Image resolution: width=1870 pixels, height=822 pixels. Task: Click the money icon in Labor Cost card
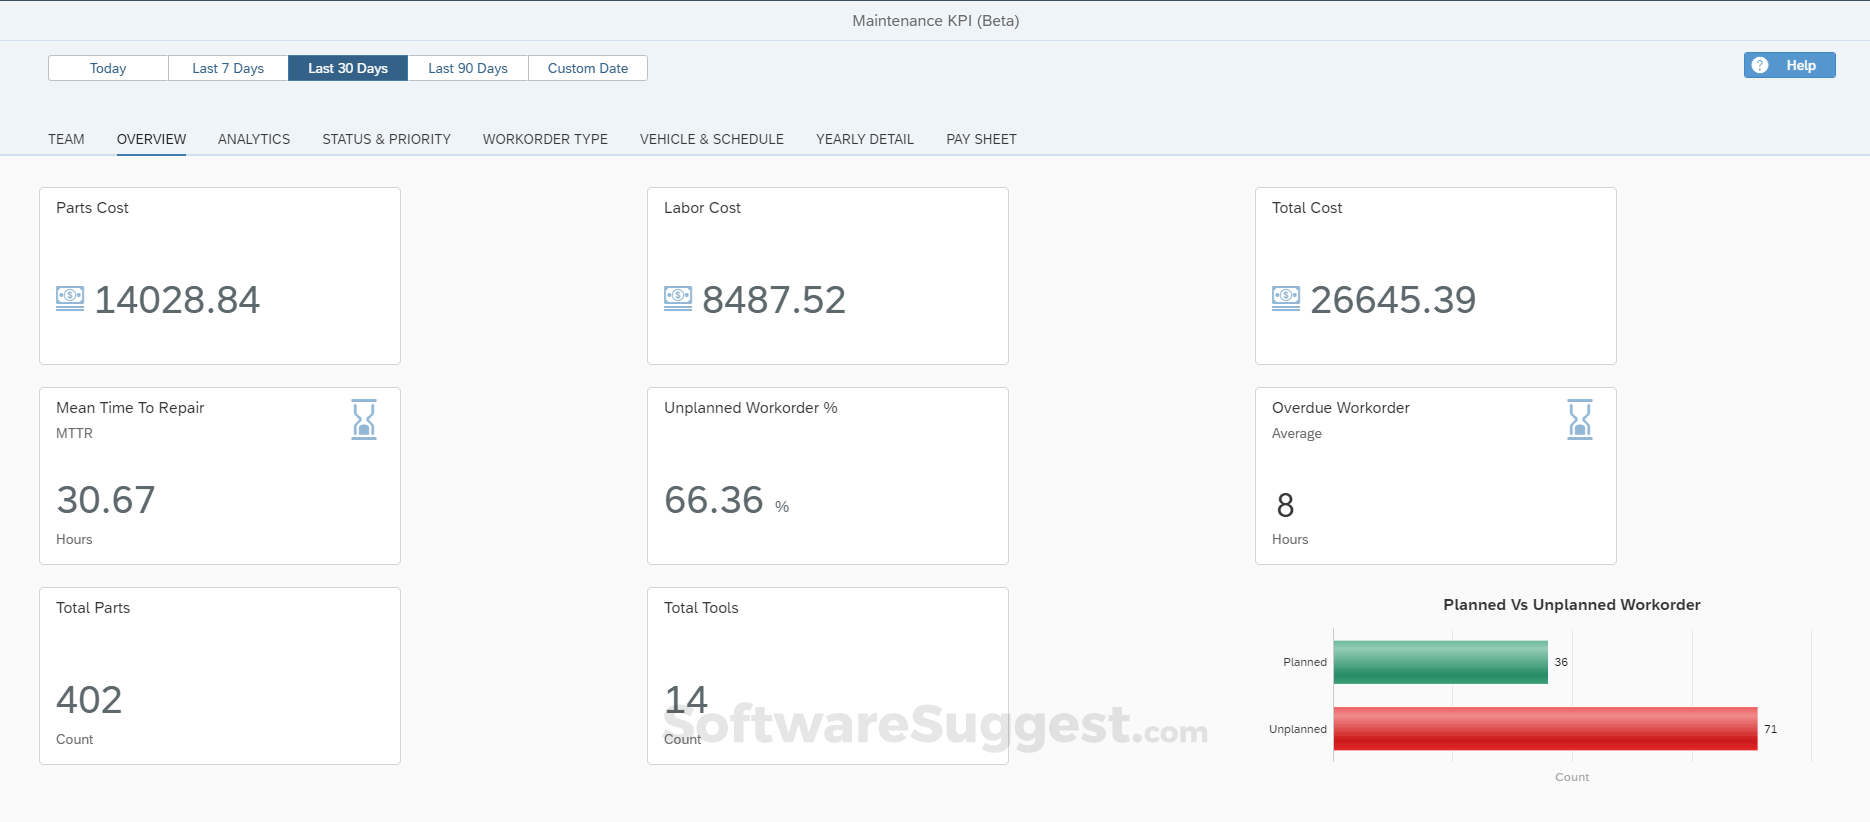pos(678,298)
